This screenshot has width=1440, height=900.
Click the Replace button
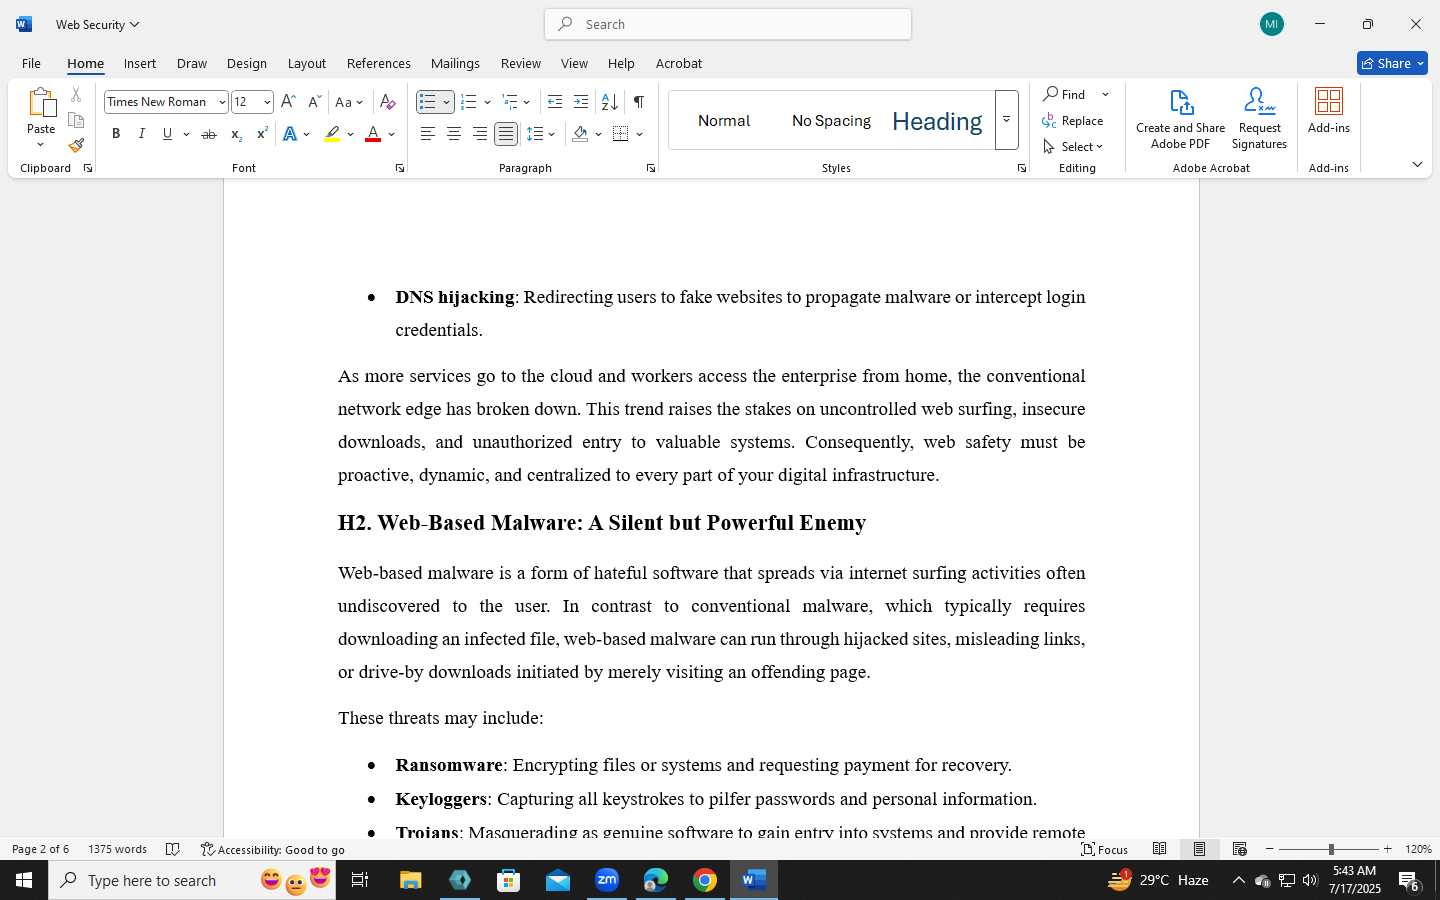[x=1073, y=120]
